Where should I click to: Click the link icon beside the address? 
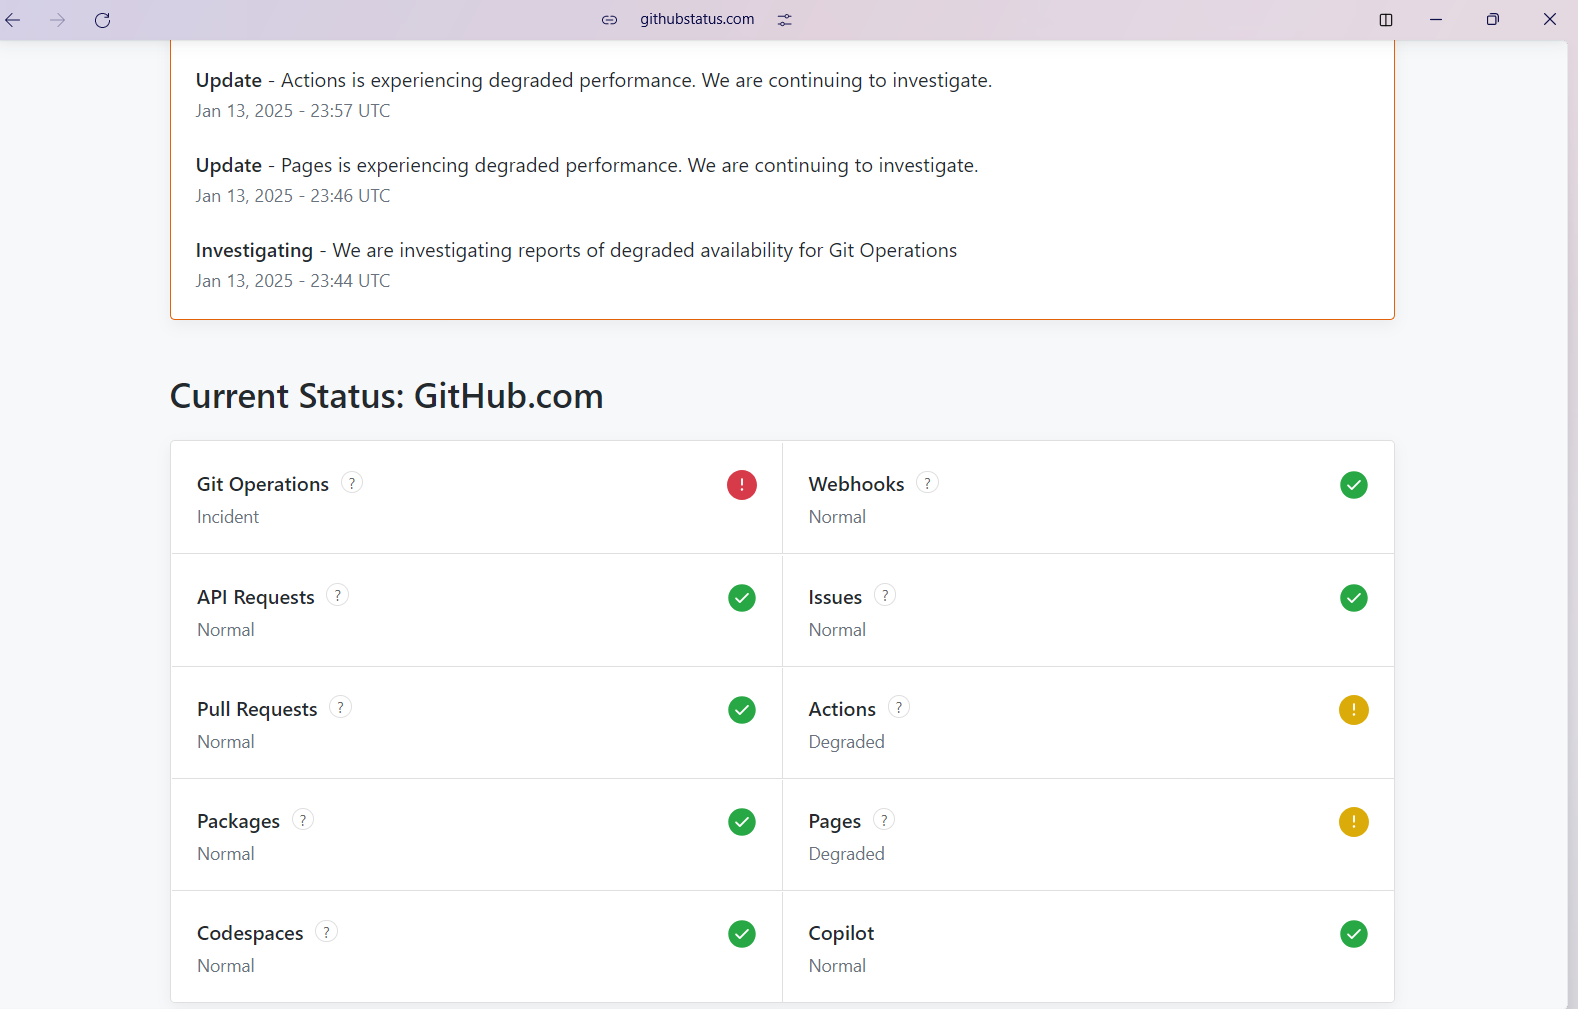tap(609, 20)
